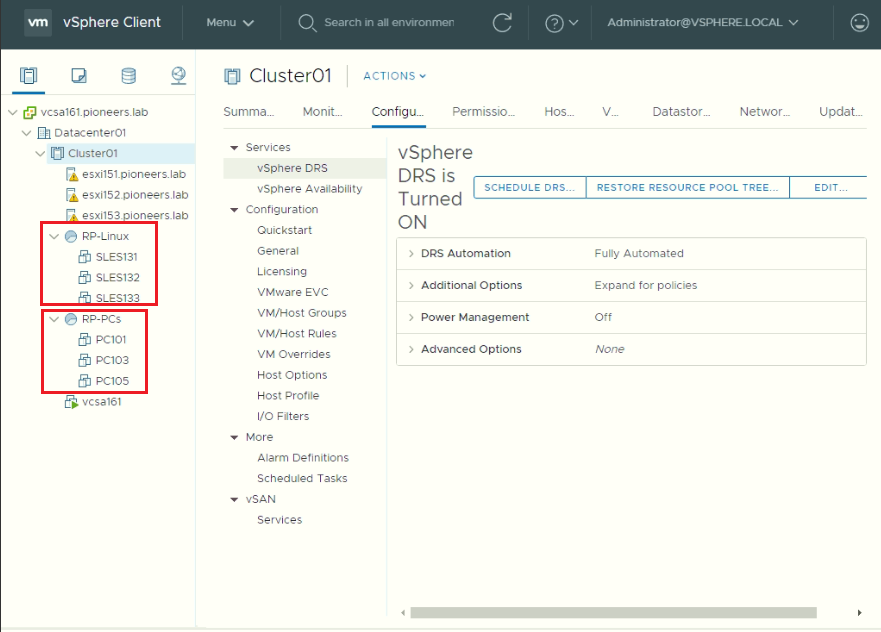The width and height of the screenshot is (881, 632).
Task: Click the Cluster01 icon in tree
Action: [x=57, y=153]
